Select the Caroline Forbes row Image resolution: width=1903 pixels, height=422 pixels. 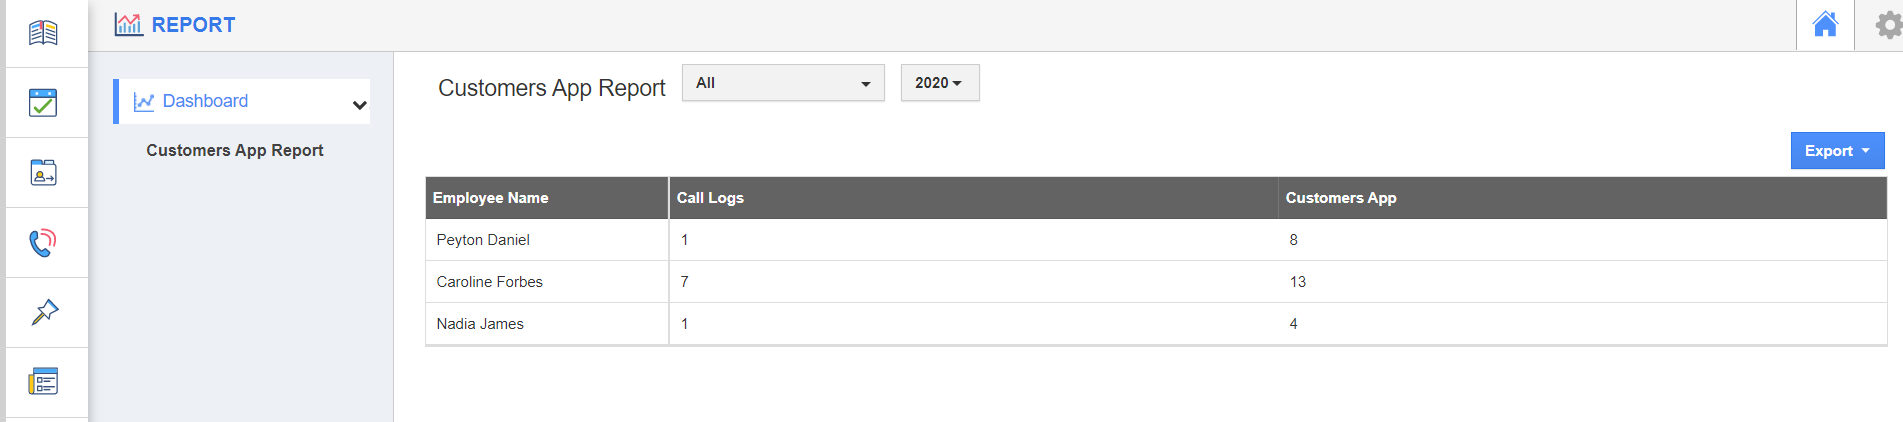(490, 282)
